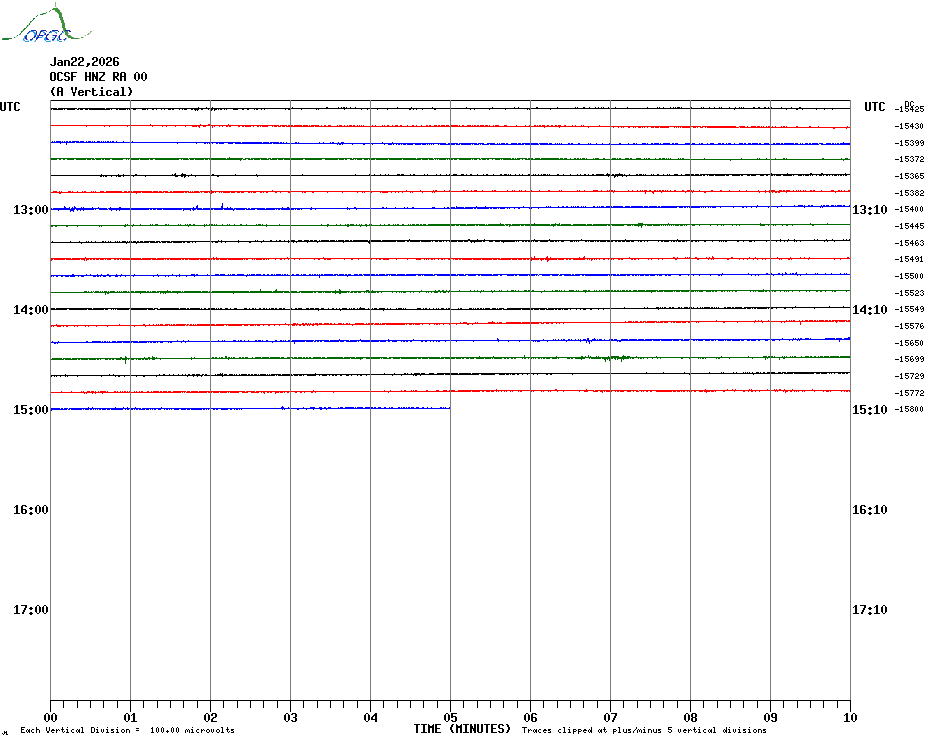Click the minute label 06 on time axis

[x=531, y=718]
